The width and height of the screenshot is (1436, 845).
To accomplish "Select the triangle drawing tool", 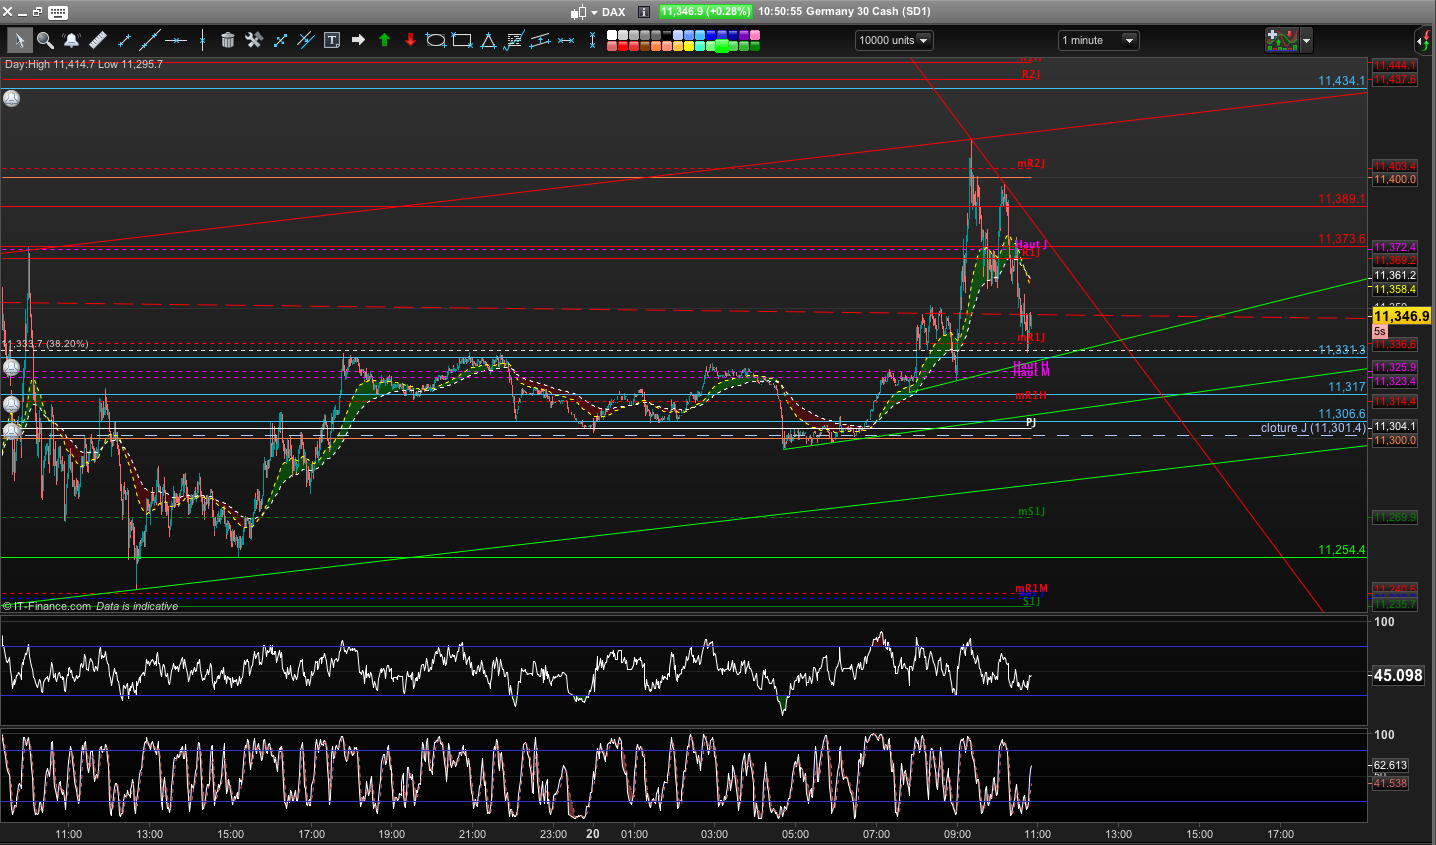I will point(488,40).
